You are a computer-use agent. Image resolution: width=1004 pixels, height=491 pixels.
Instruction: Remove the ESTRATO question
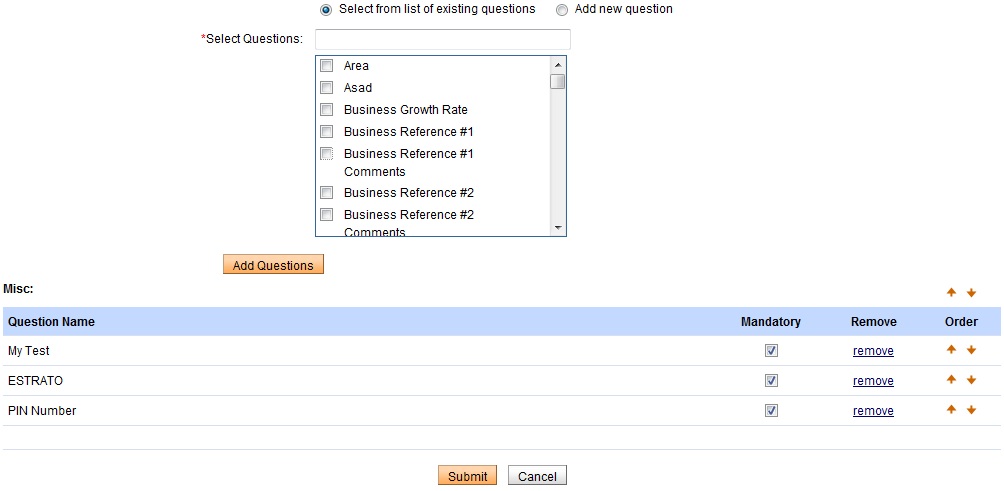873,381
